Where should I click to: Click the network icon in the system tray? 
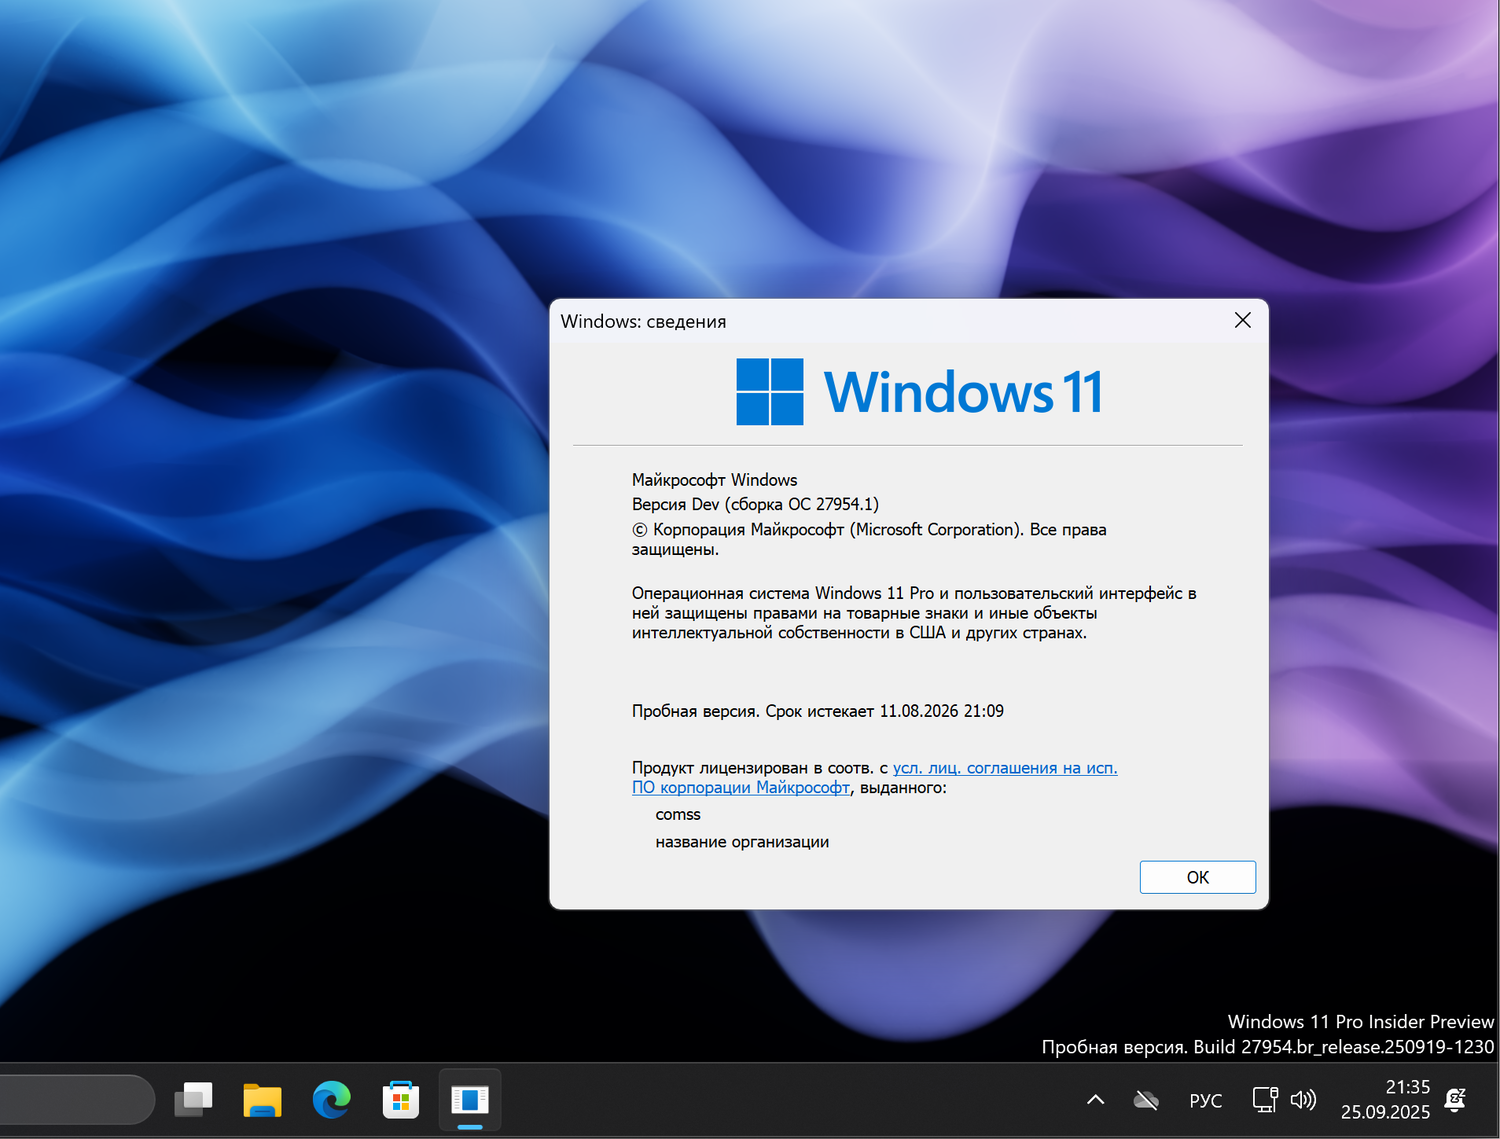[1264, 1099]
